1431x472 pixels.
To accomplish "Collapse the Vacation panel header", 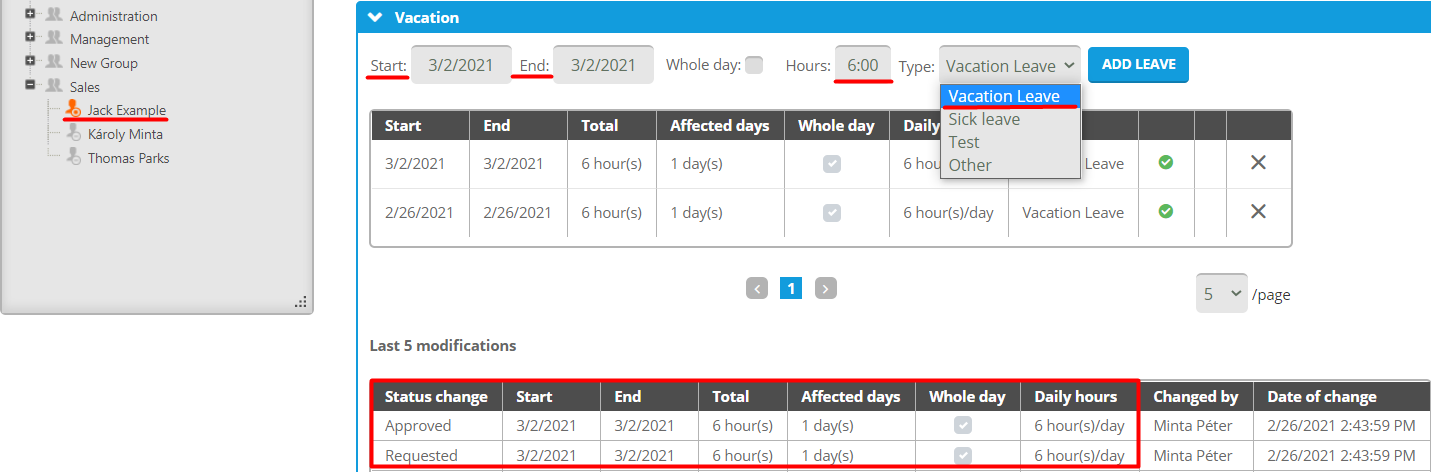I will click(375, 17).
